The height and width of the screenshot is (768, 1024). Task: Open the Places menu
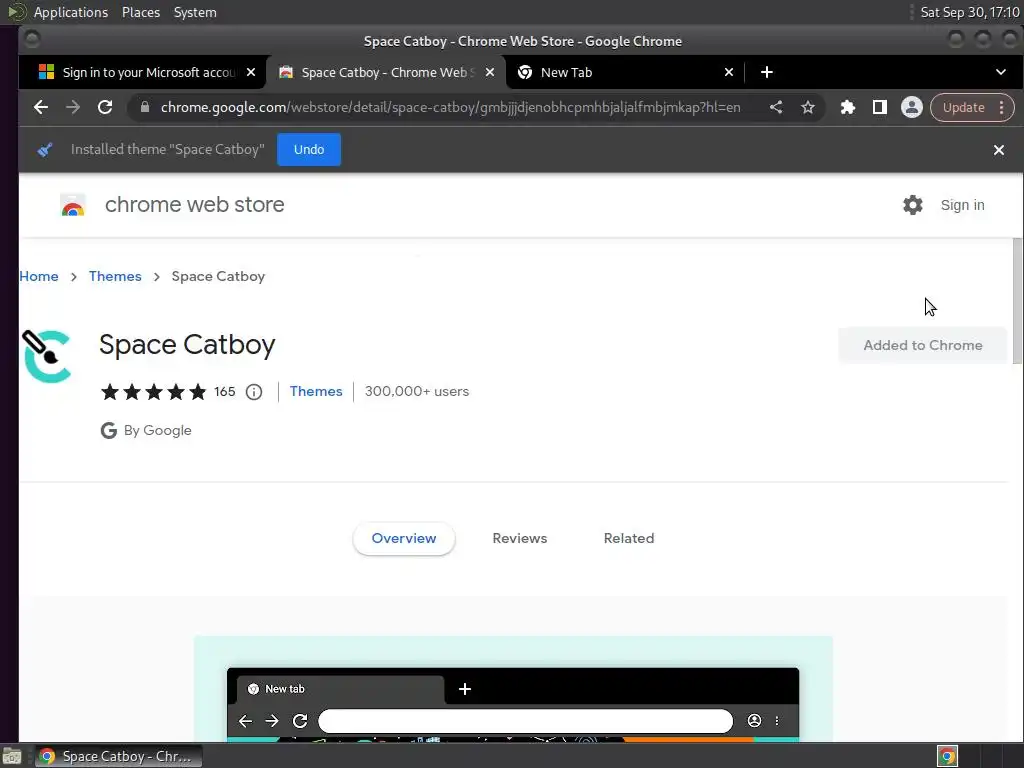(141, 12)
